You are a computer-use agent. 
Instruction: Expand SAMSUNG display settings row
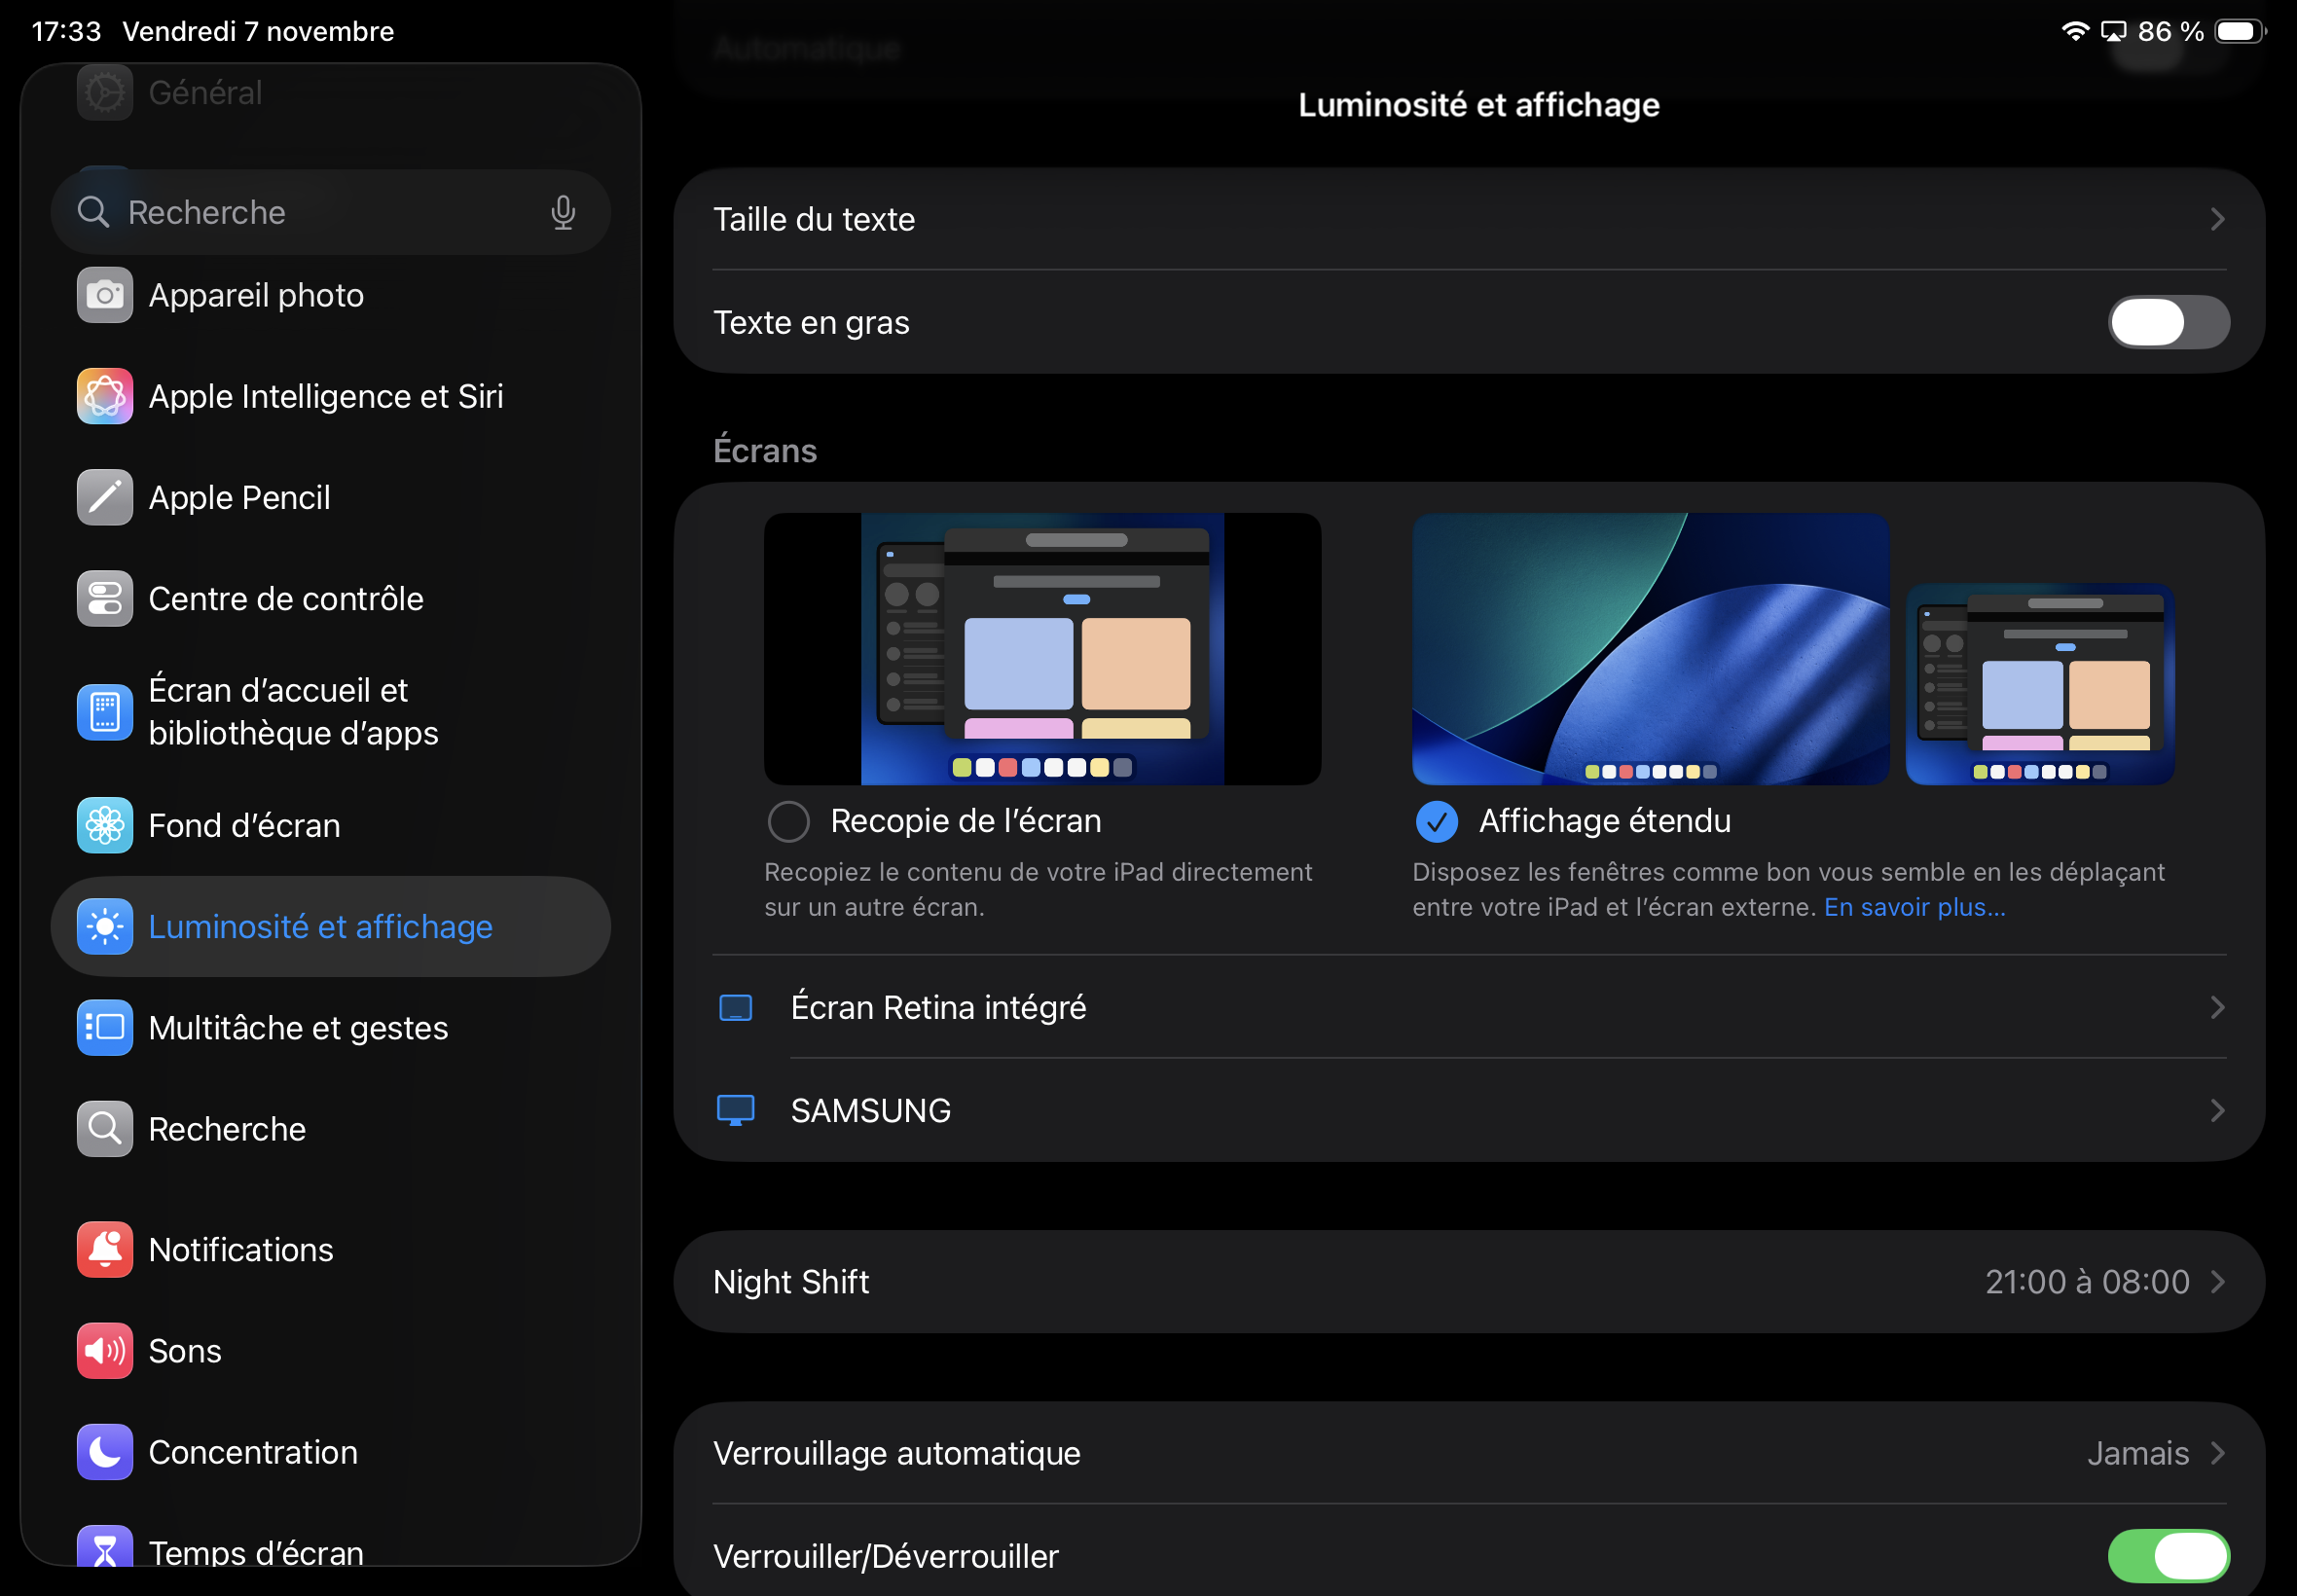[1468, 1110]
